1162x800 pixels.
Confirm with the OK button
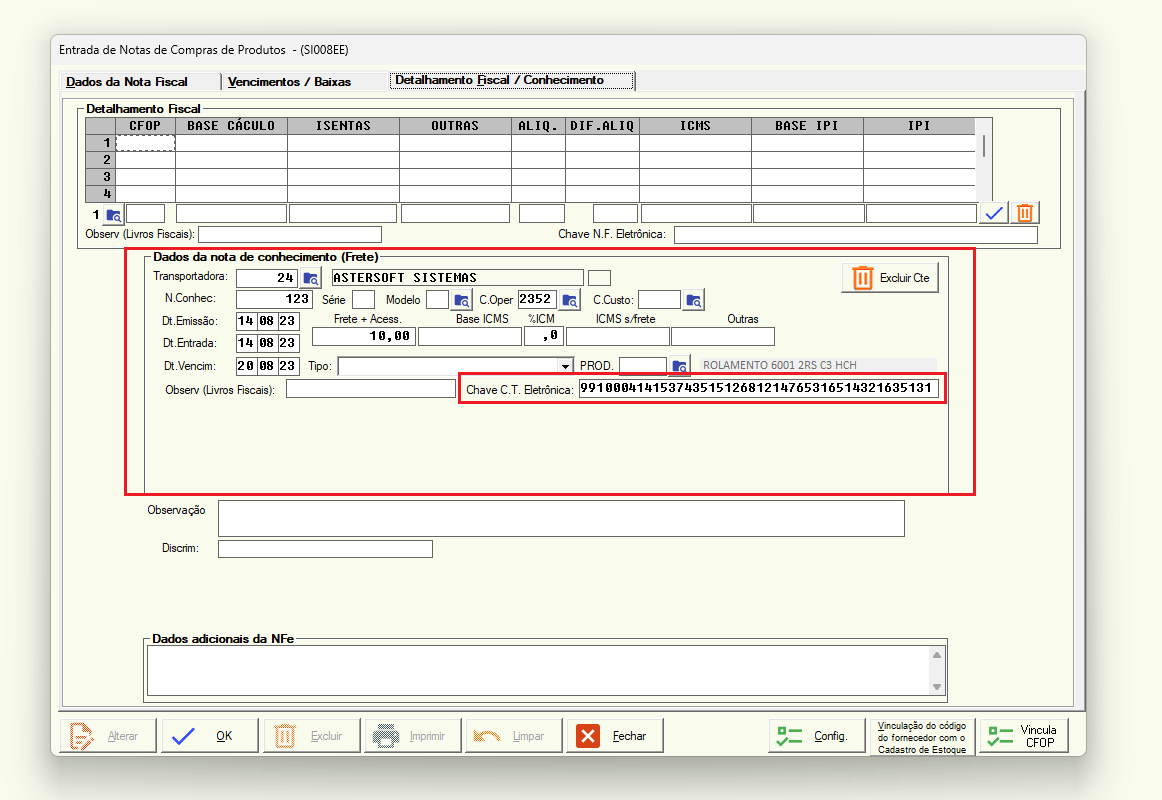click(210, 736)
